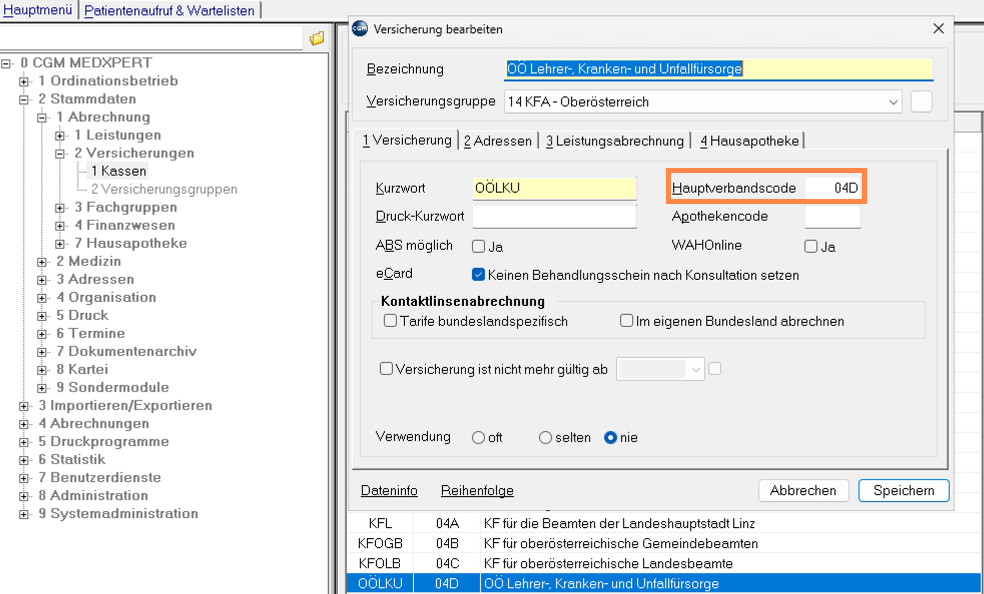The image size is (984, 594).
Task: Switch to the 2 Adressen tab
Action: pos(497,141)
